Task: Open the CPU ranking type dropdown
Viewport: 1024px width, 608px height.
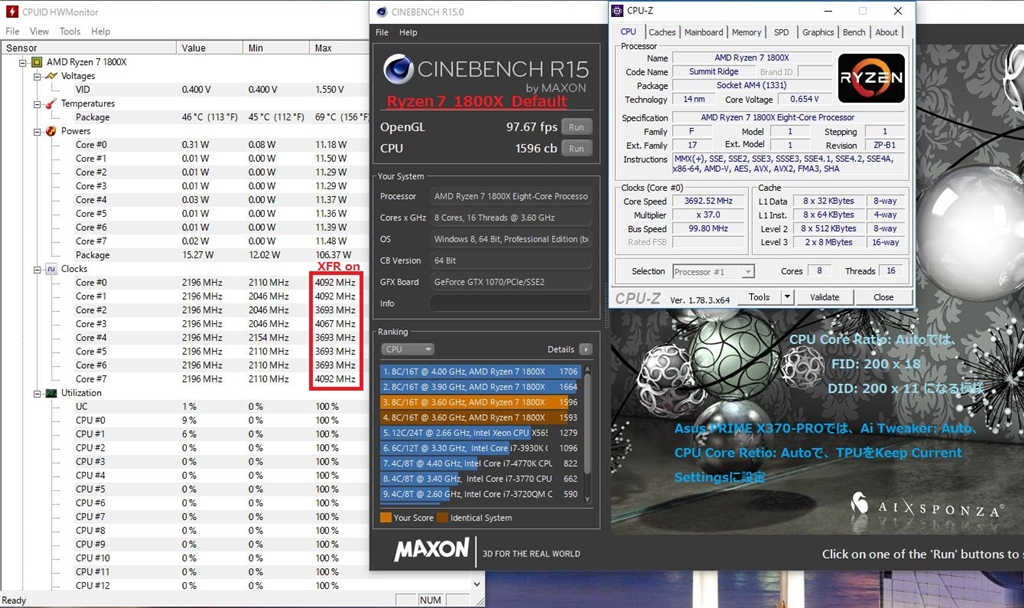Action: click(408, 349)
